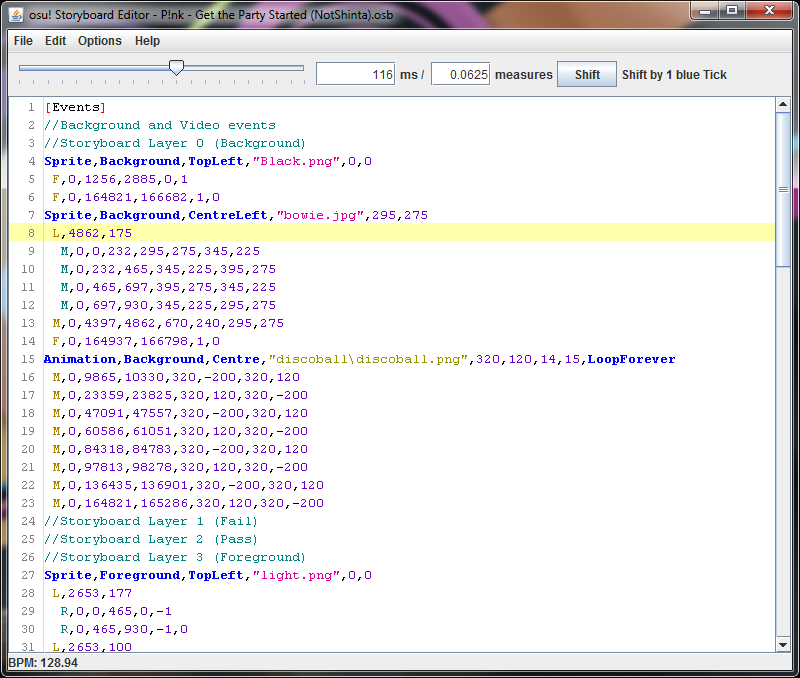Image resolution: width=800 pixels, height=678 pixels.
Task: Click line "R,0,465,930,-1,0"
Action: click(124, 630)
